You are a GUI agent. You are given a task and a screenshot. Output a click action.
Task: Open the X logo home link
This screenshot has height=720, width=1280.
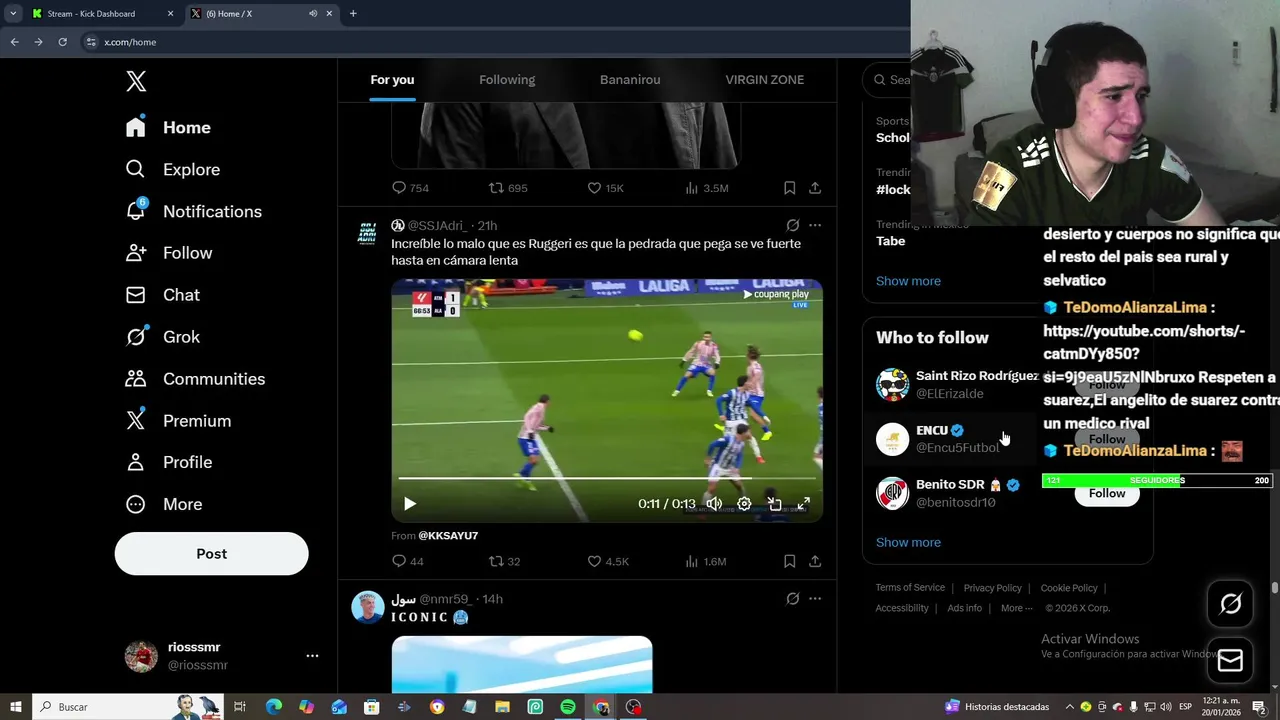[x=136, y=81]
